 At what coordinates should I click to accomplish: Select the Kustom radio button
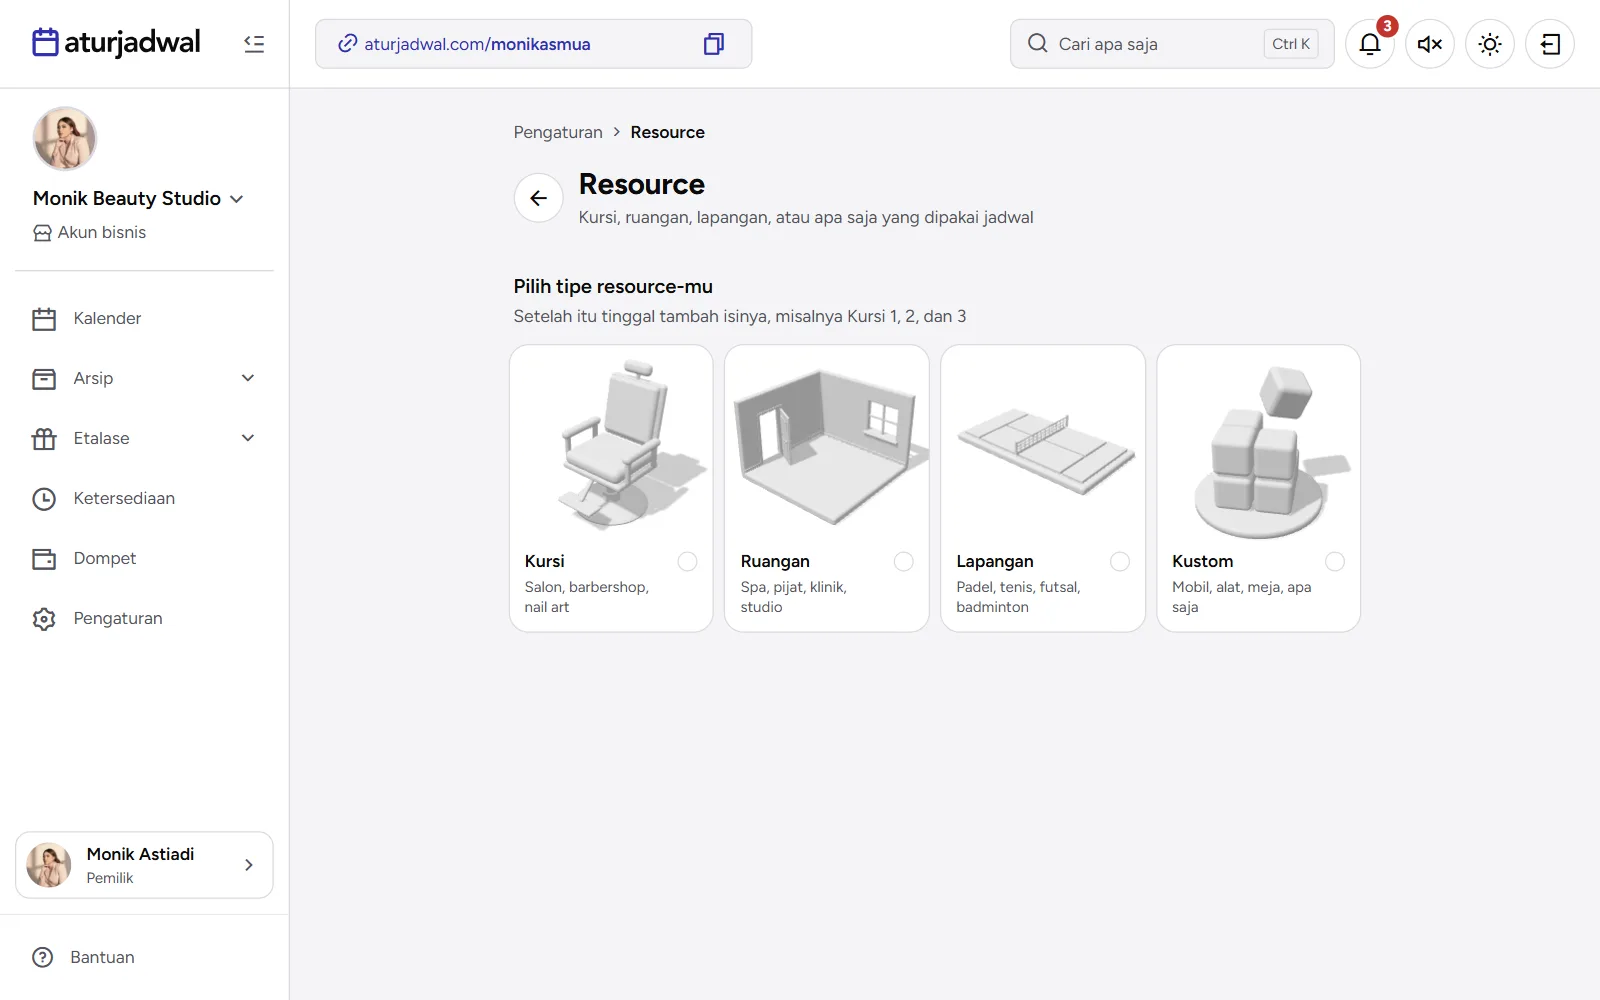1335,562
